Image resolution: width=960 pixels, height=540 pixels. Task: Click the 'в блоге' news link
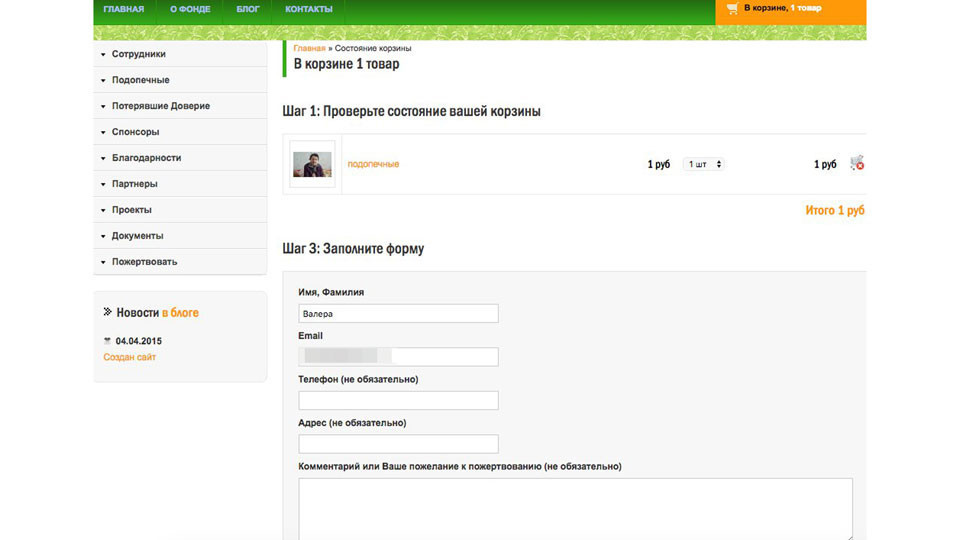(x=180, y=312)
